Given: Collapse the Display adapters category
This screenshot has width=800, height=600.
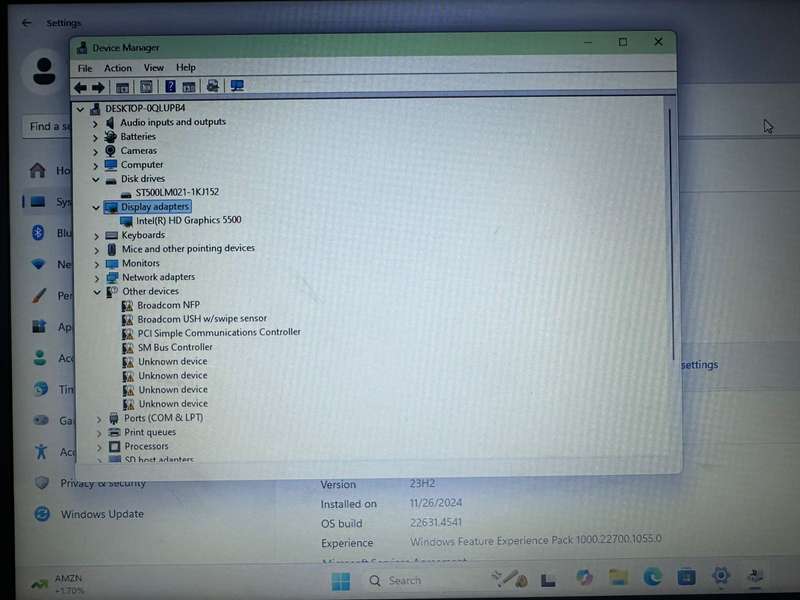Looking at the screenshot, I should point(96,208).
